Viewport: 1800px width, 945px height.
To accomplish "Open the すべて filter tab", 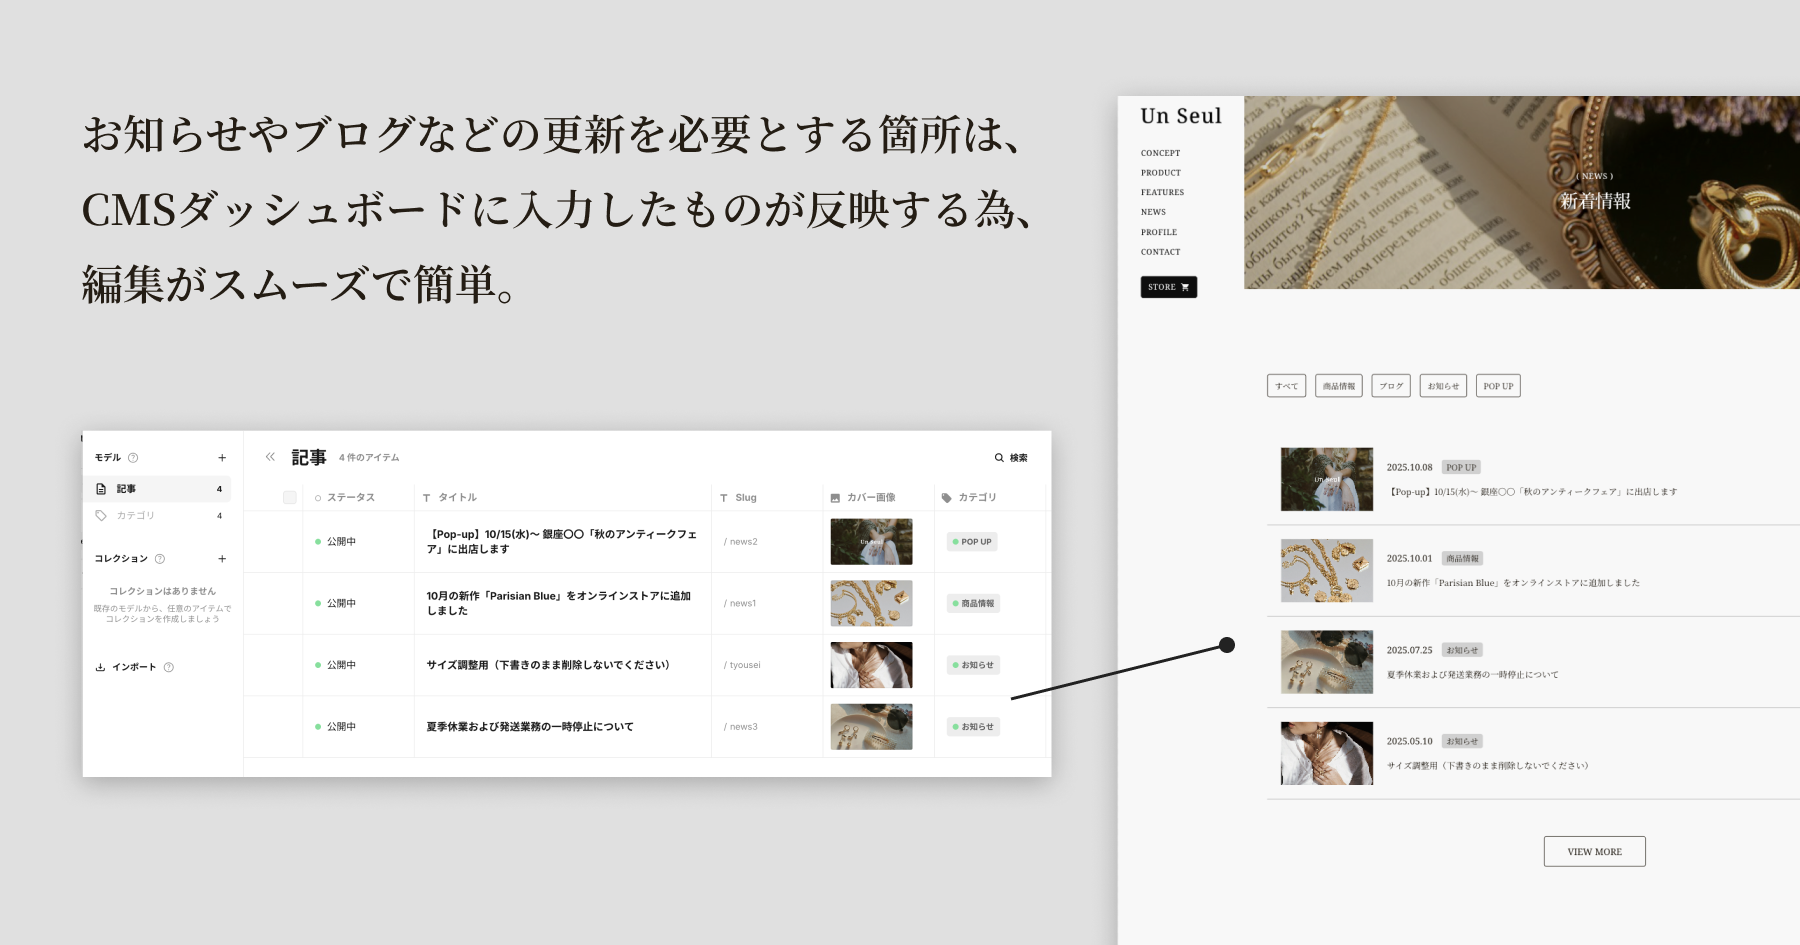I will 1286,385.
